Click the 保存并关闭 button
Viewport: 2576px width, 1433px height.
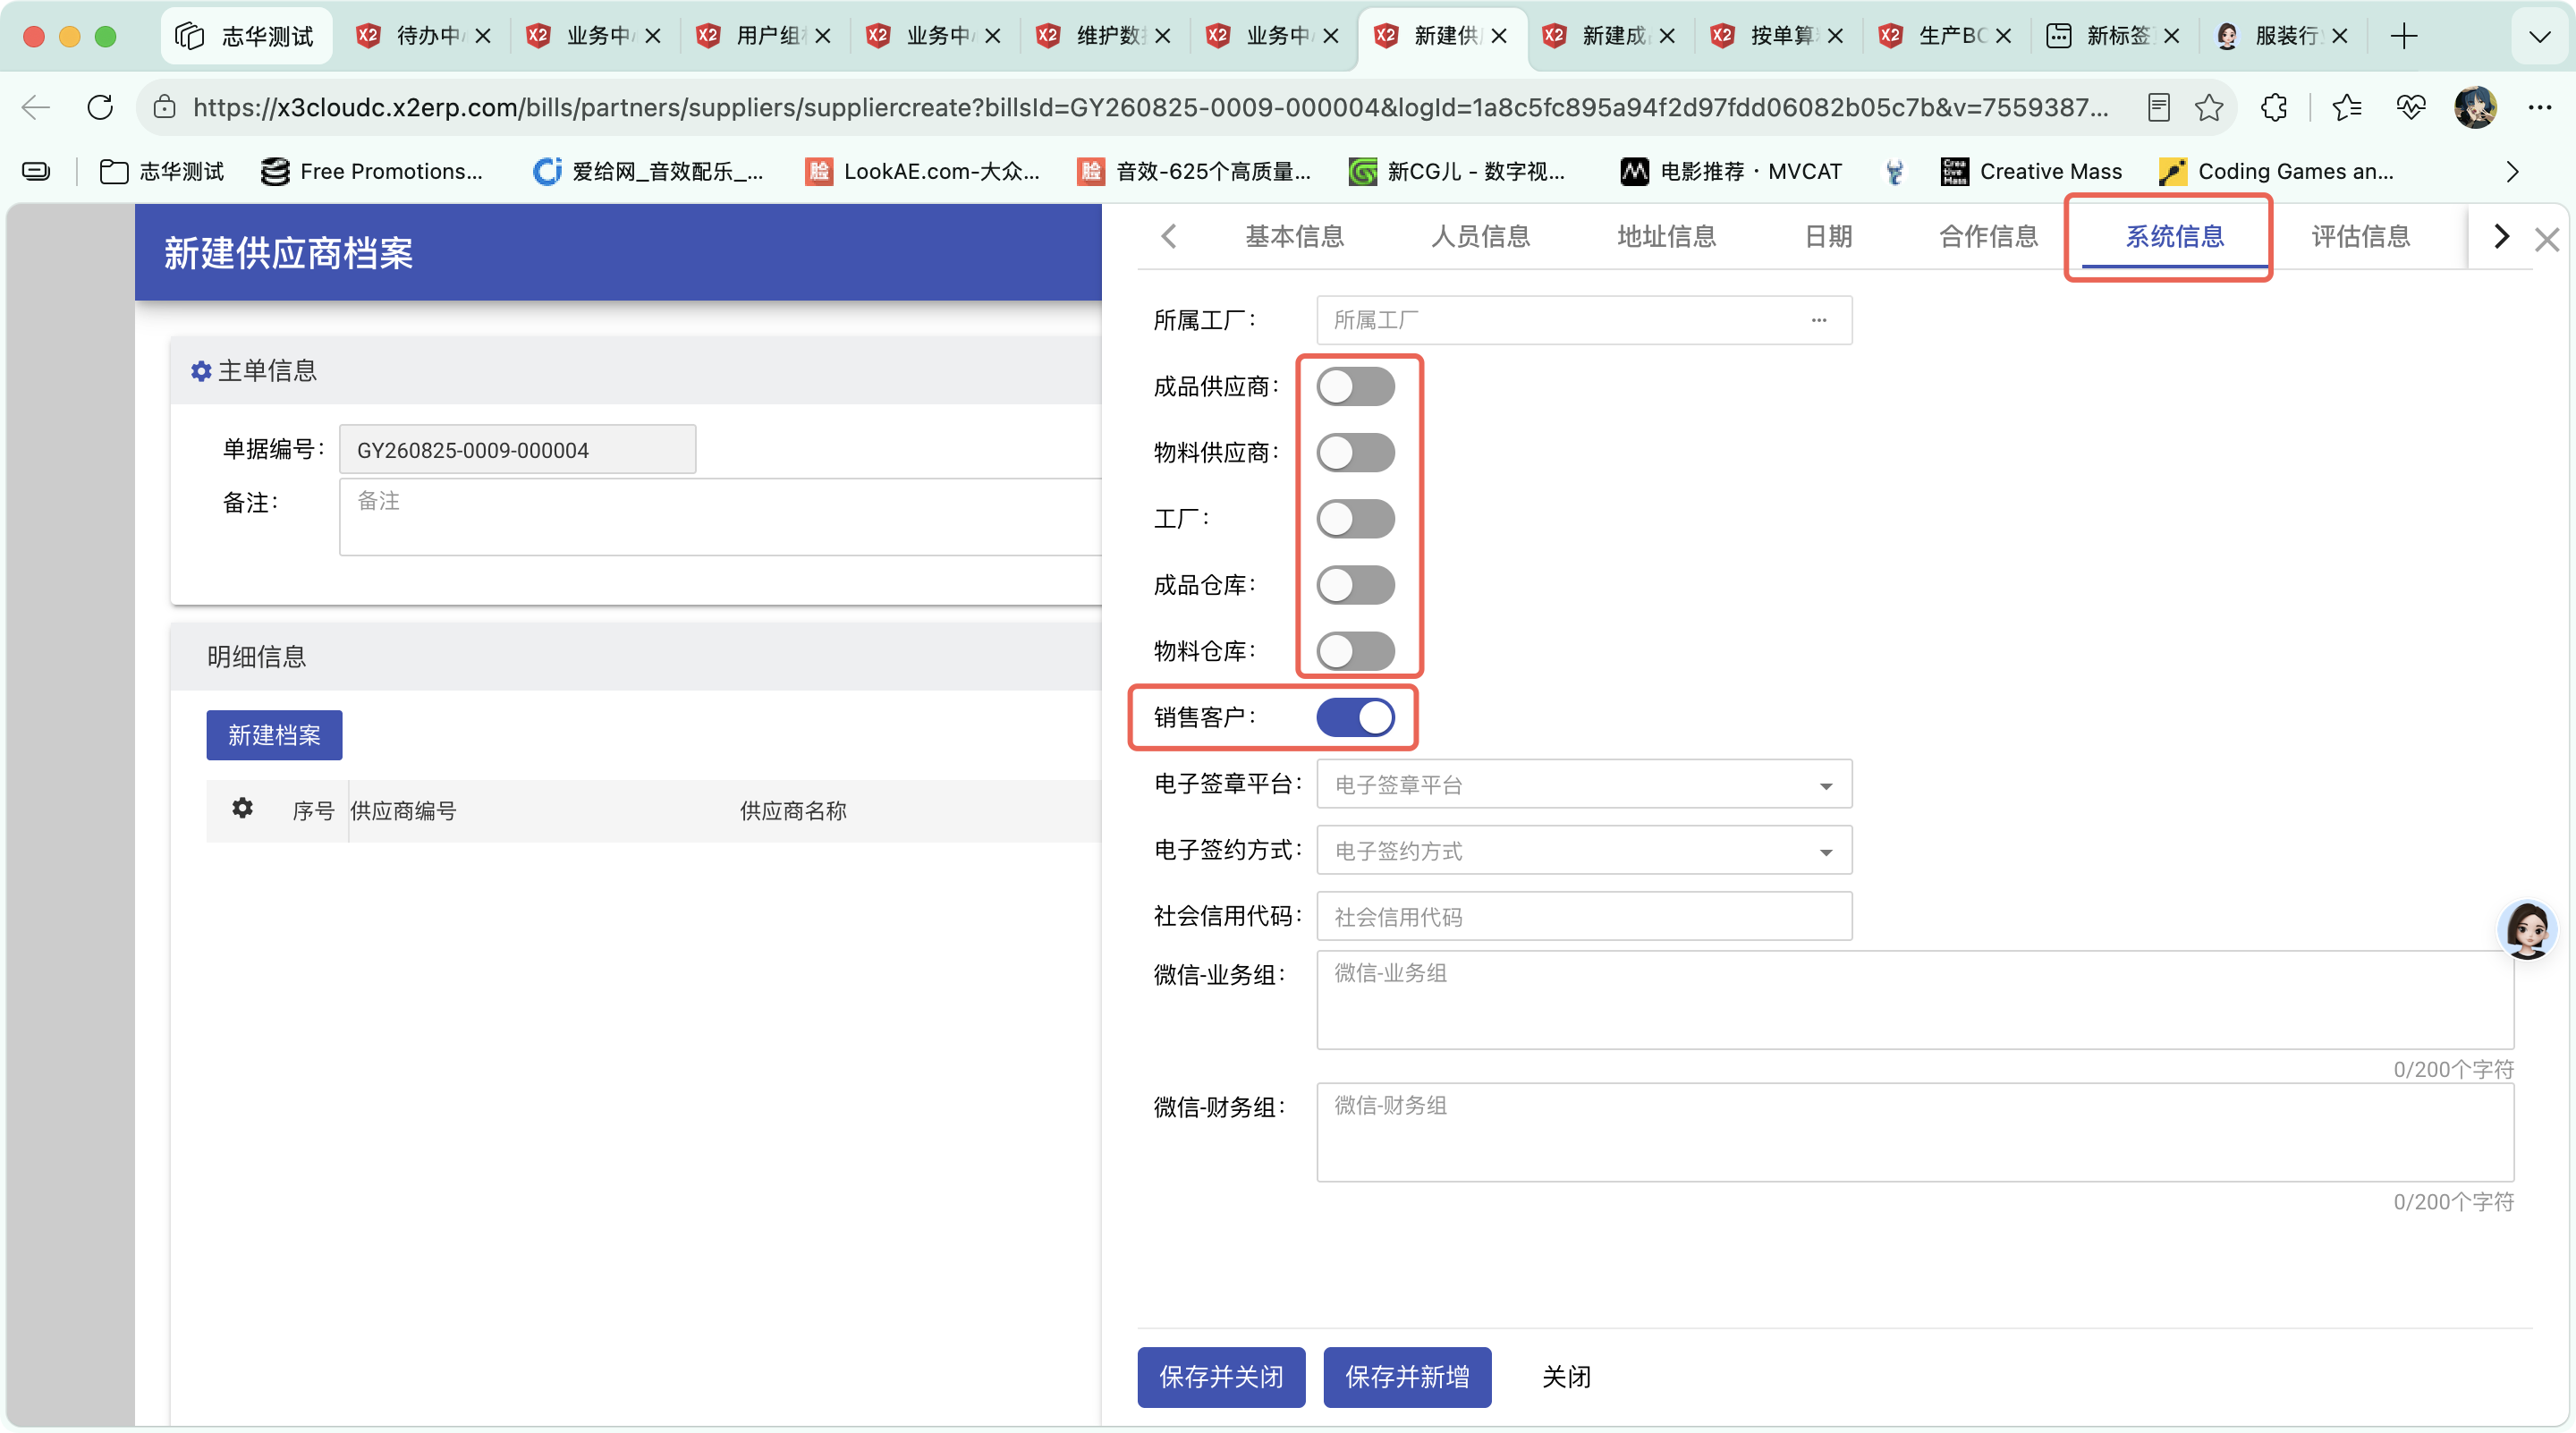[x=1221, y=1377]
